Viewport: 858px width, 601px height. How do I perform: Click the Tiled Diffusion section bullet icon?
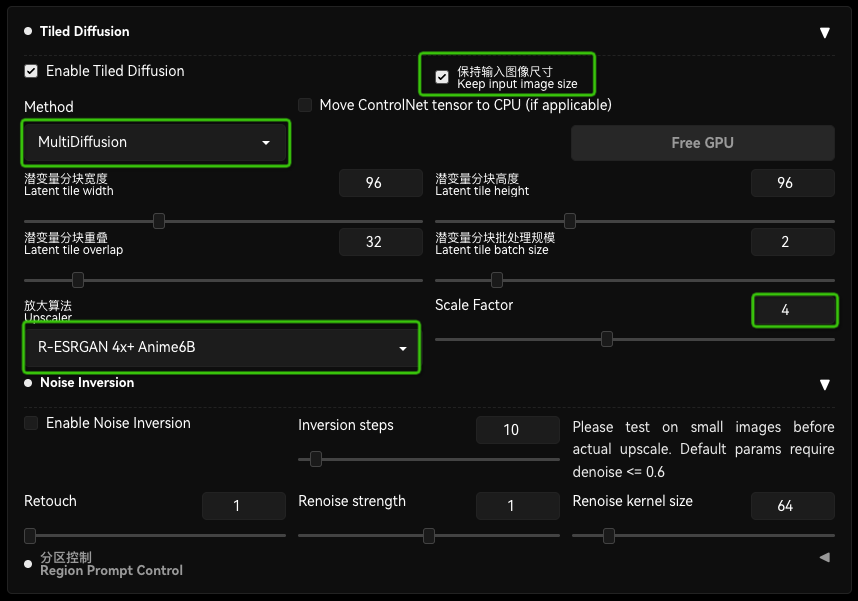tap(26, 31)
